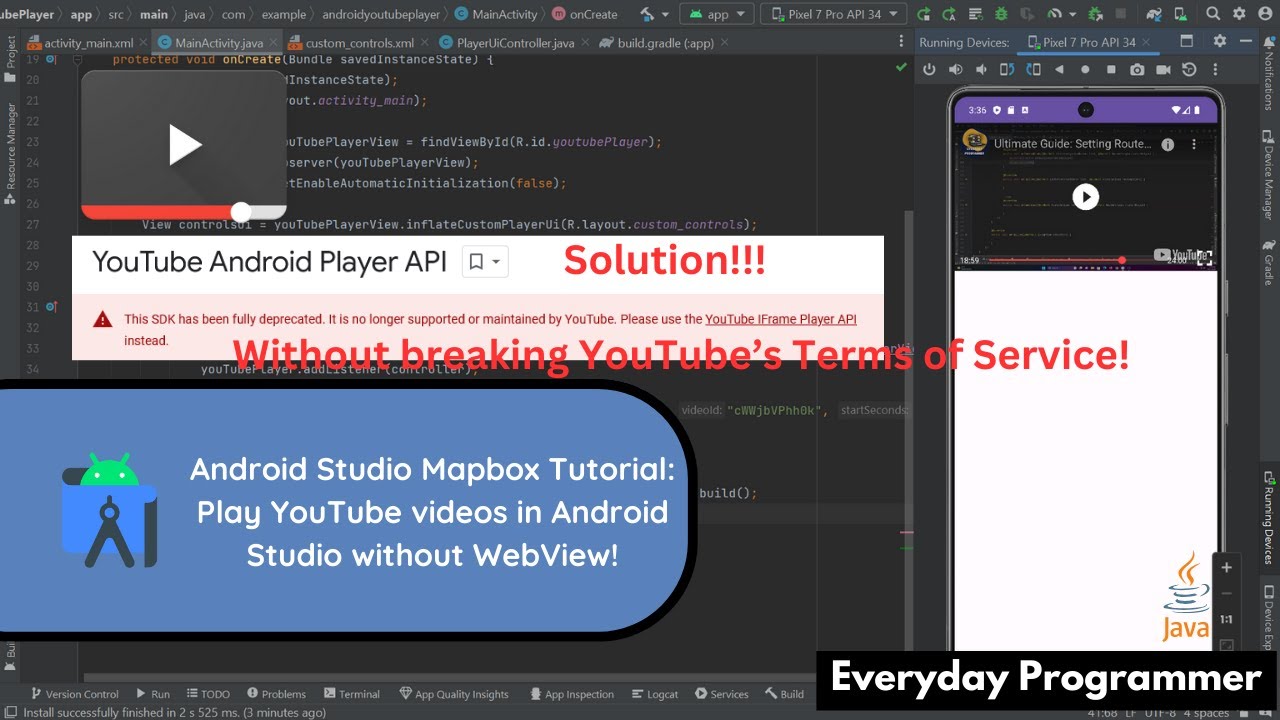Play the YouTube video in the emulator
Image resolution: width=1280 pixels, height=720 pixels.
point(1085,197)
